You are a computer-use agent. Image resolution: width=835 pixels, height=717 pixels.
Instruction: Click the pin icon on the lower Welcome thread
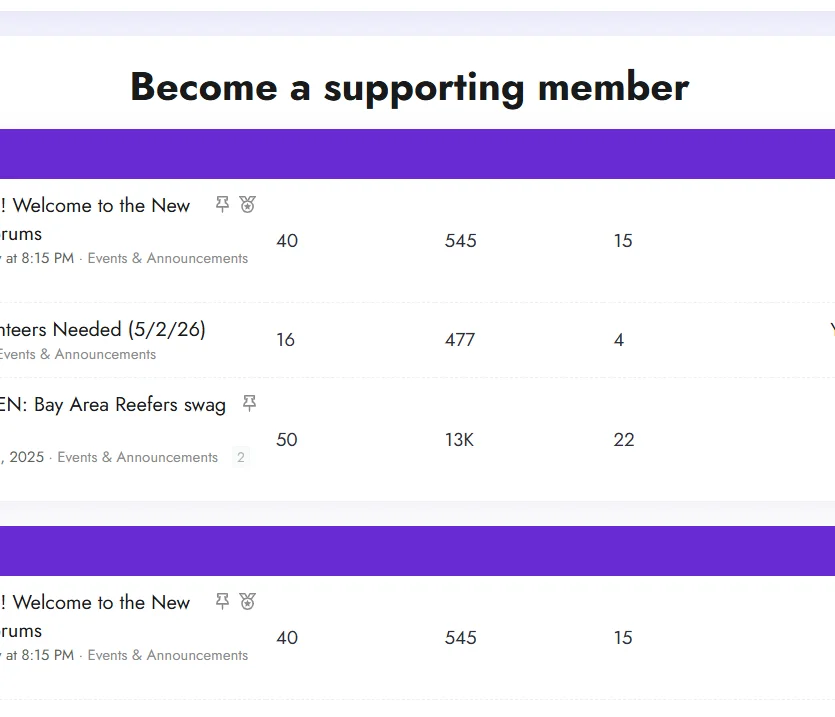pos(222,601)
